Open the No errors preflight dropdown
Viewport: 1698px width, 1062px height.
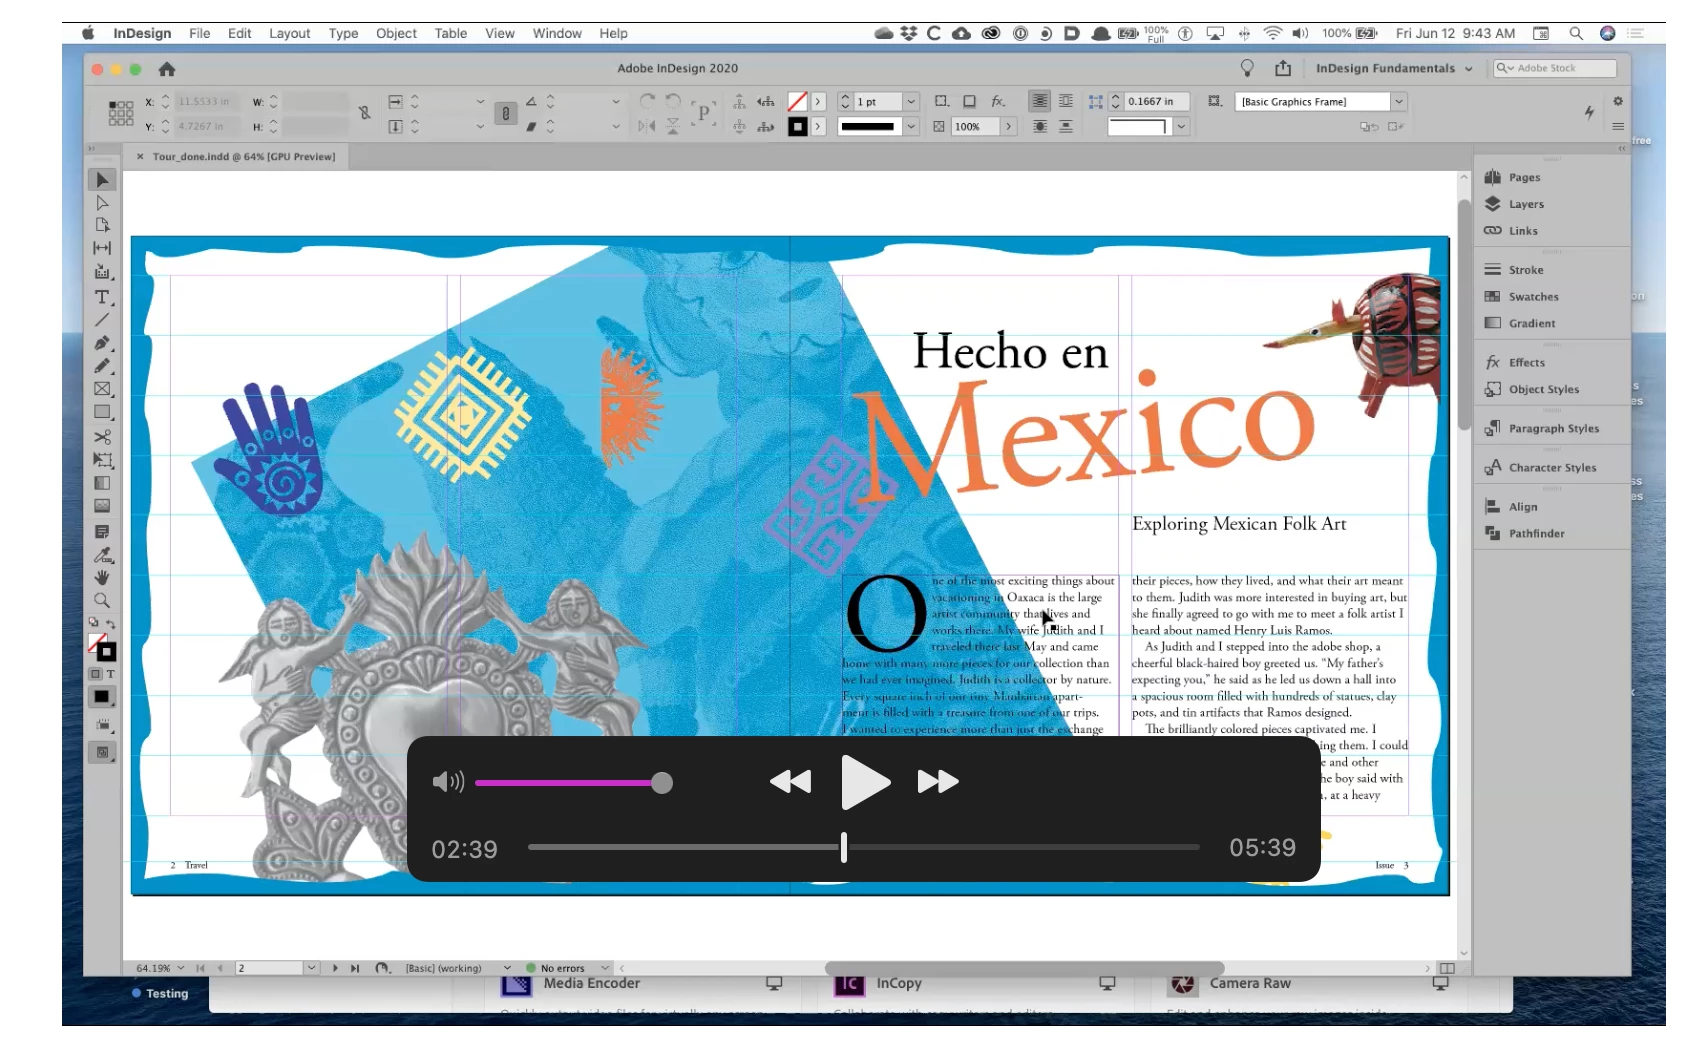605,968
